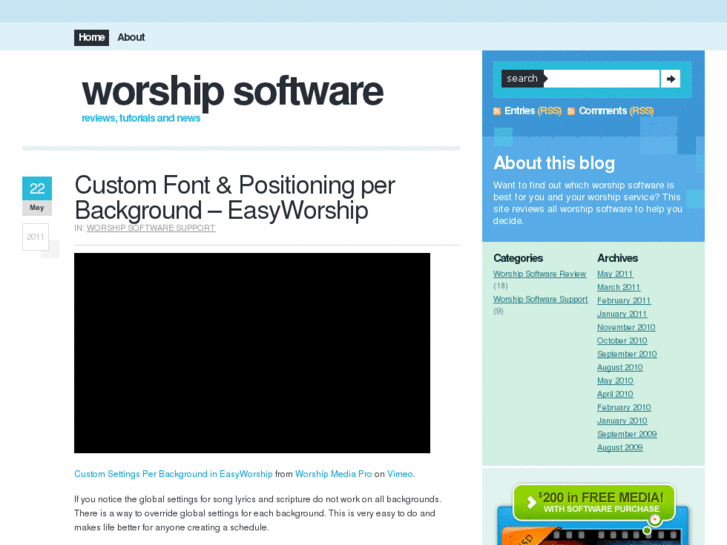Image resolution: width=727 pixels, height=545 pixels.
Task: Open April 2010 archive
Action: (x=615, y=394)
